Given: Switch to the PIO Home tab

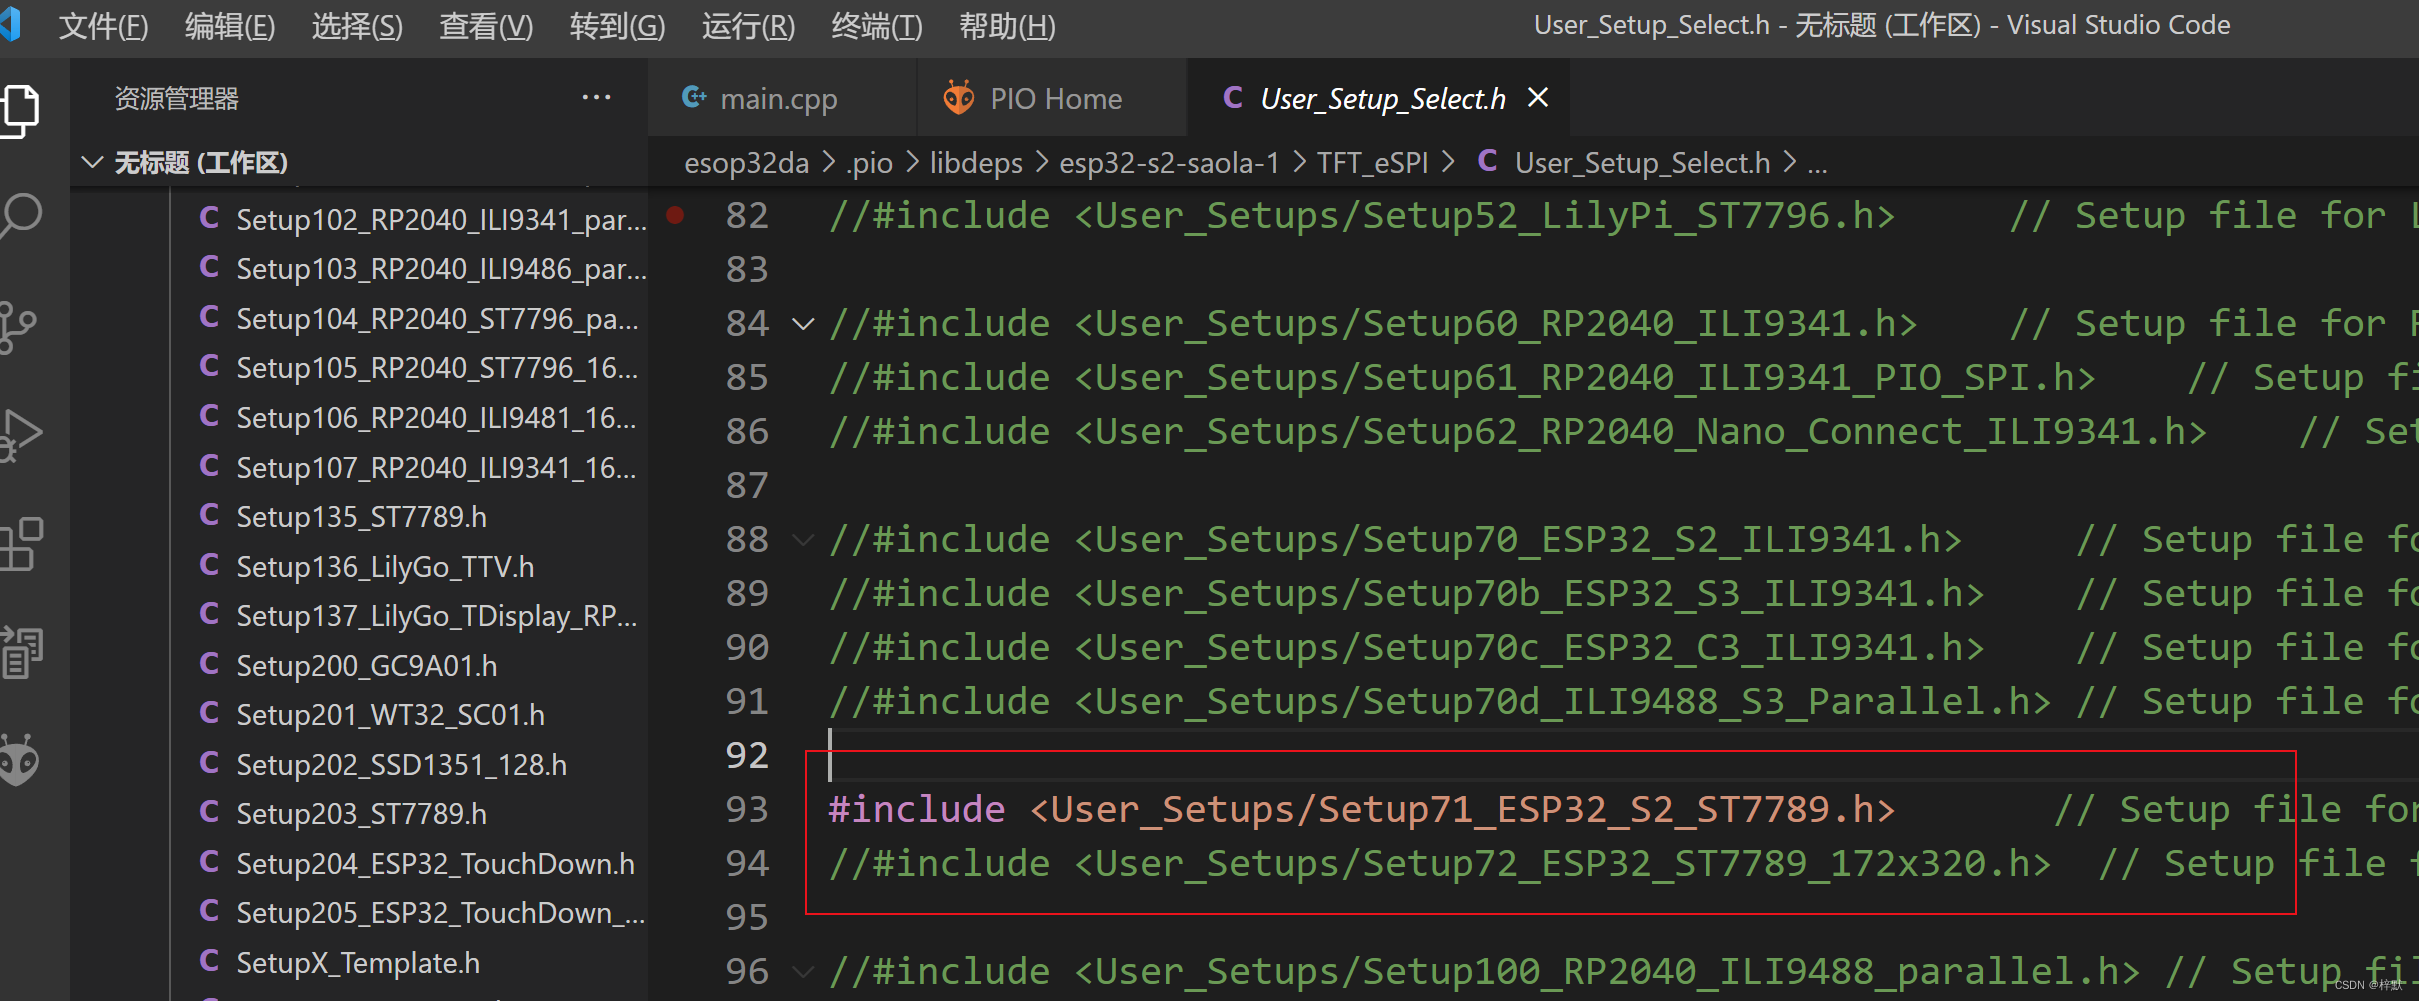Looking at the screenshot, I should (x=1056, y=97).
